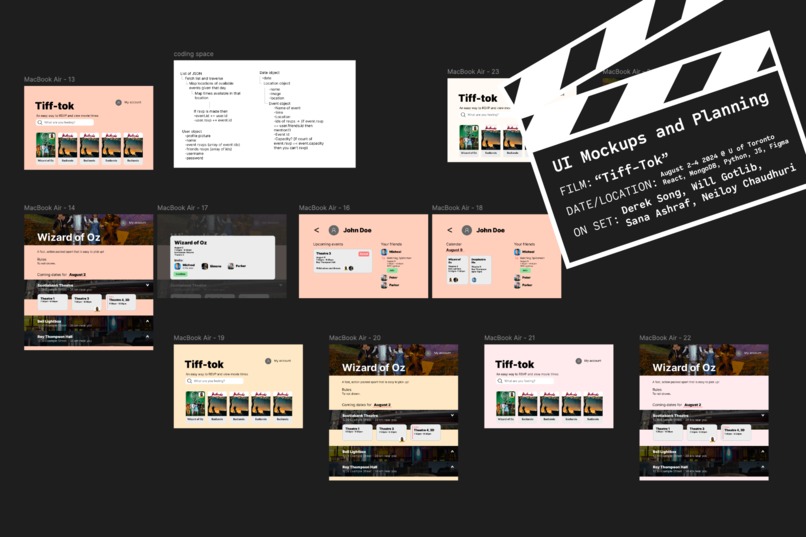Click green join button in MacBook Air - 16
This screenshot has height=537, width=806.
(x=392, y=270)
